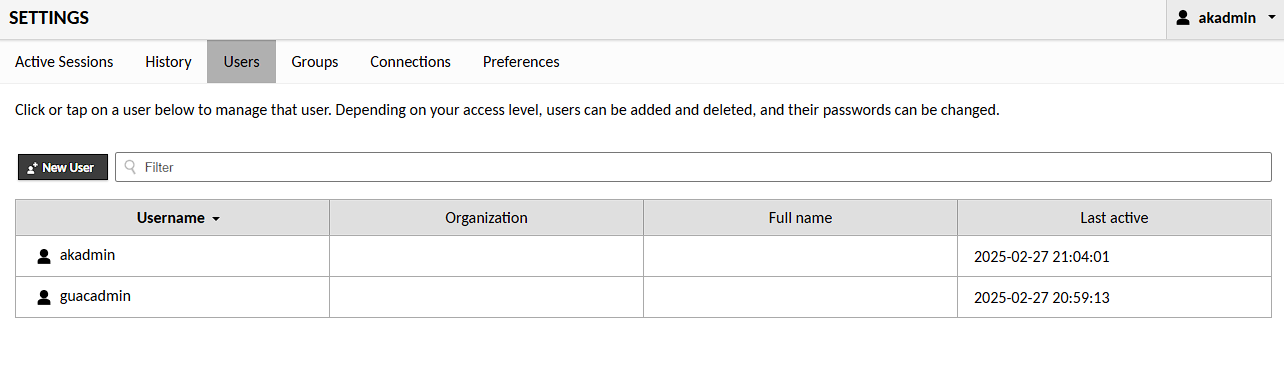Click into the Filter input field
Image resolution: width=1284 pixels, height=381 pixels.
click(x=693, y=167)
